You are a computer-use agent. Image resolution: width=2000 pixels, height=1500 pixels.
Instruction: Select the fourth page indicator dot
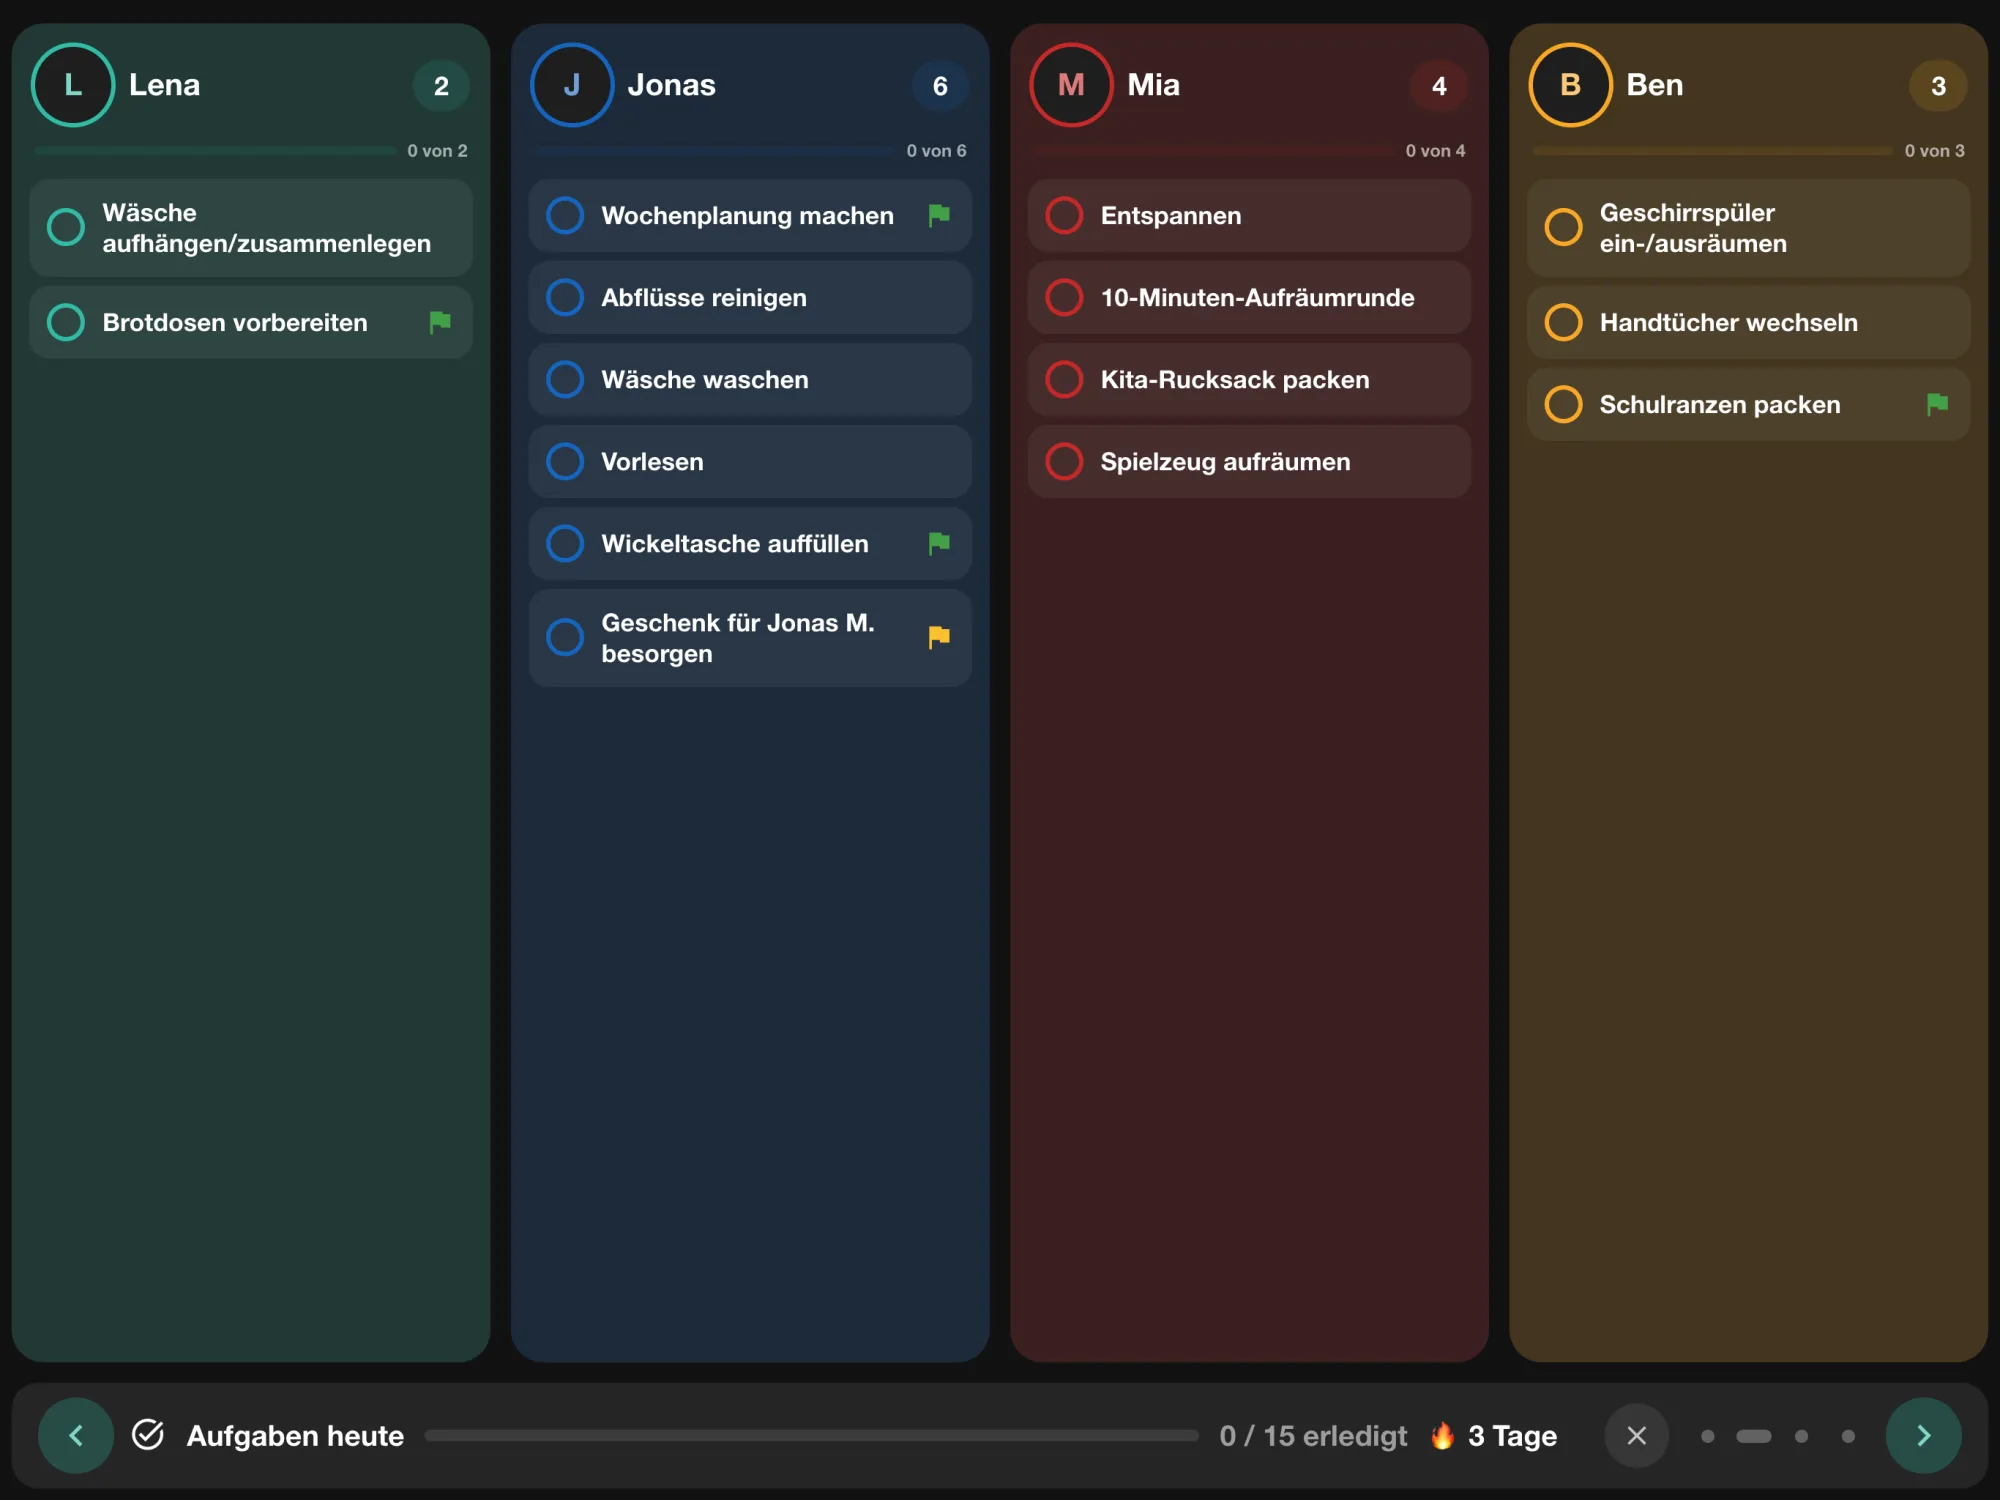[x=1848, y=1436]
